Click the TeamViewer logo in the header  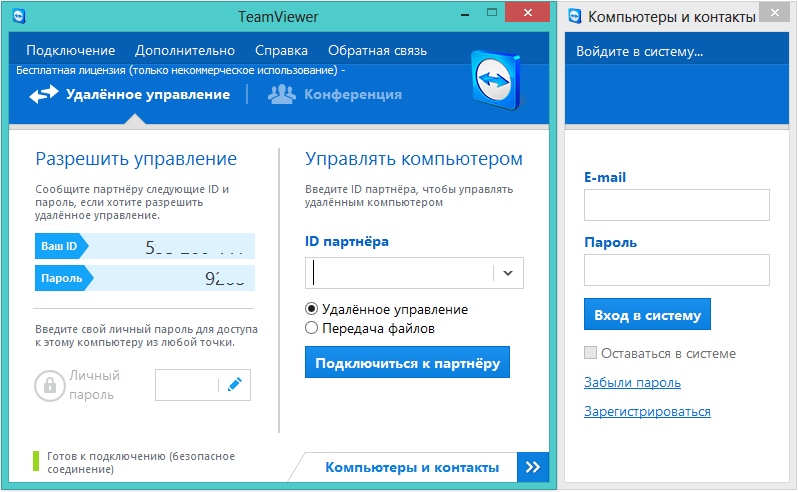pyautogui.click(x=497, y=80)
